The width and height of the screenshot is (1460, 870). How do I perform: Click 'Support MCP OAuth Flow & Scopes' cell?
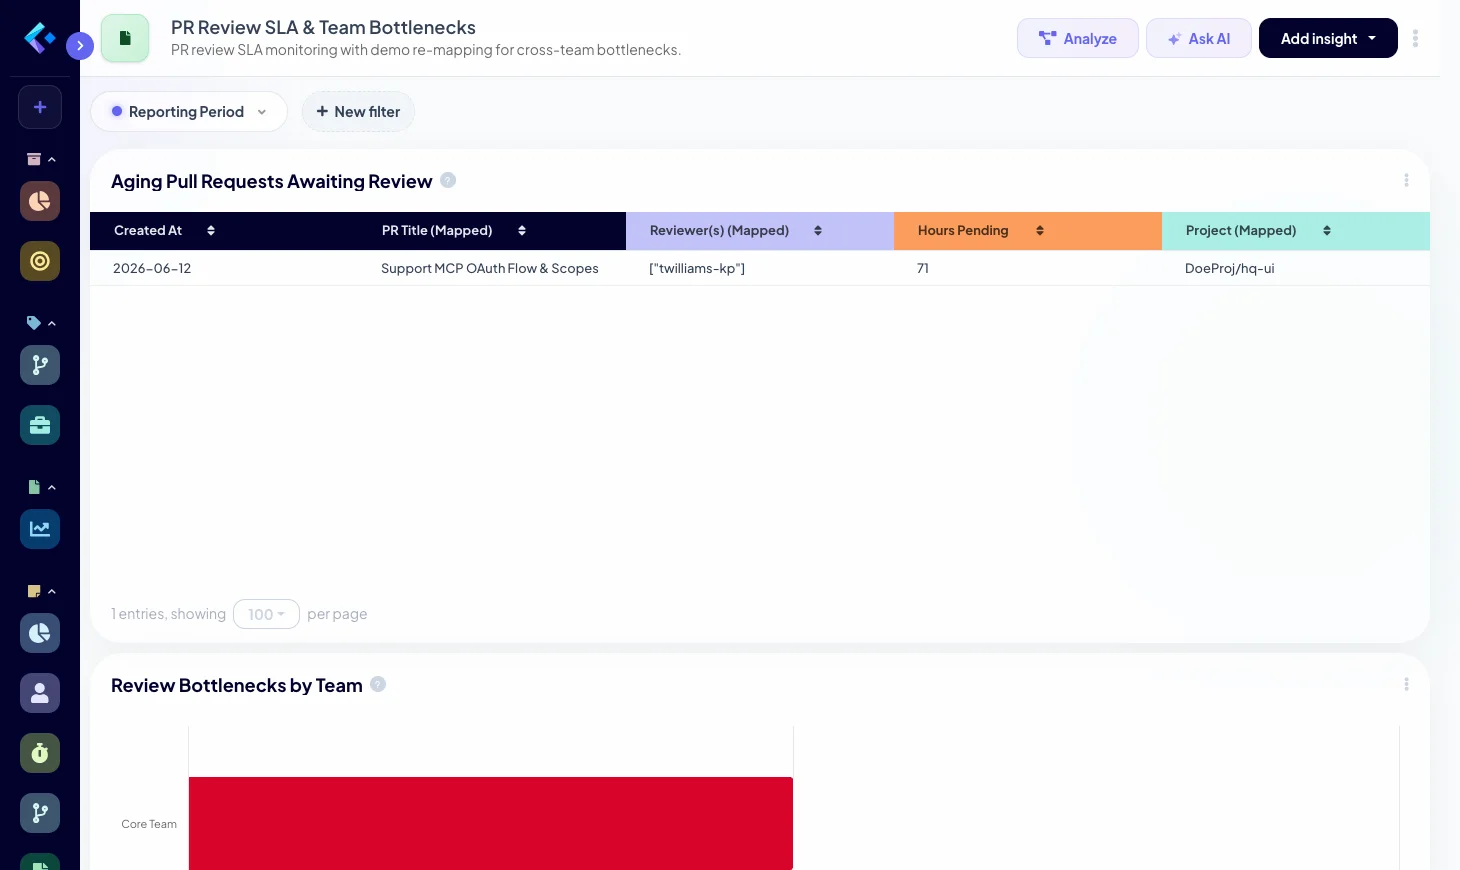pos(490,268)
